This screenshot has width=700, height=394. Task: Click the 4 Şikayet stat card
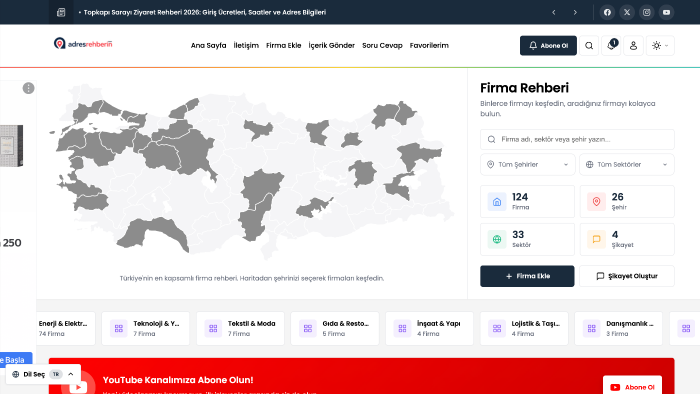(627, 240)
